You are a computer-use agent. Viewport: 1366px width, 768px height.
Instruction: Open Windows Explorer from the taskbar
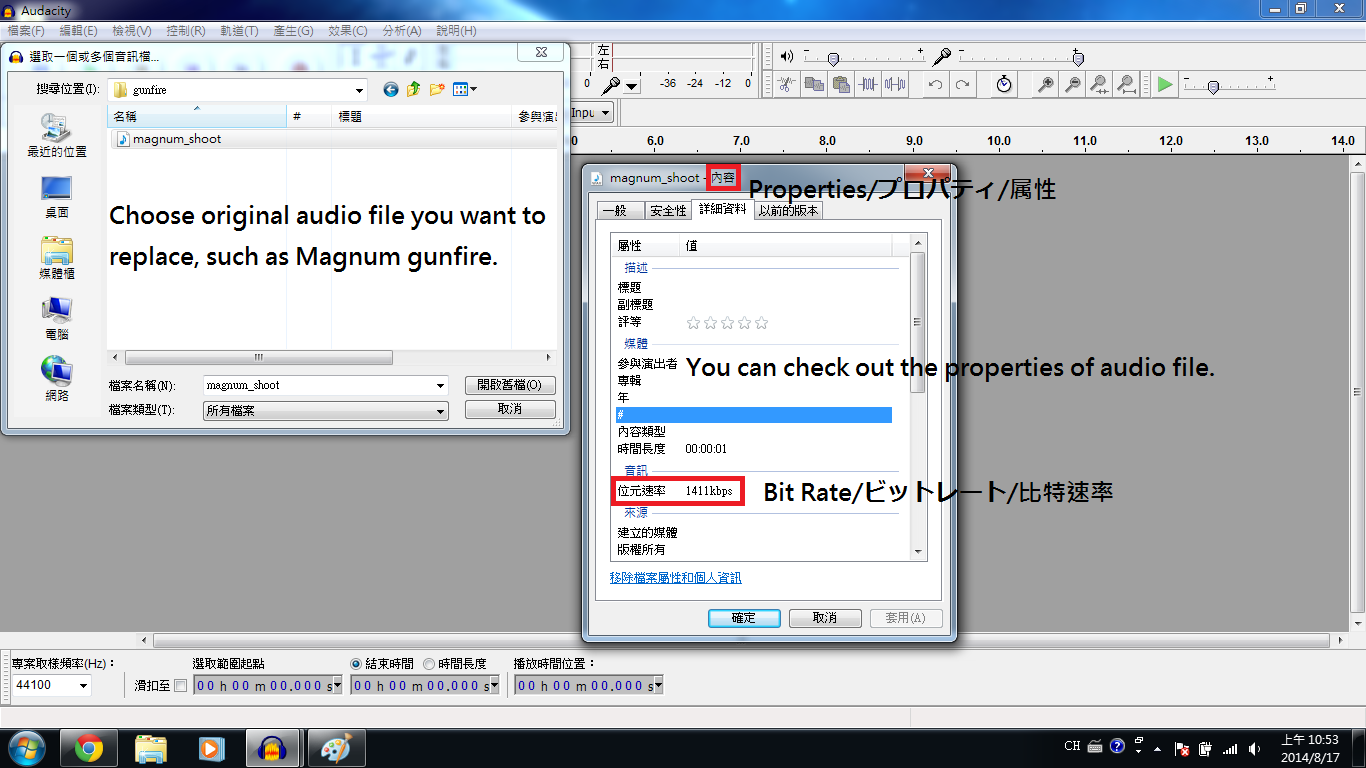(151, 748)
